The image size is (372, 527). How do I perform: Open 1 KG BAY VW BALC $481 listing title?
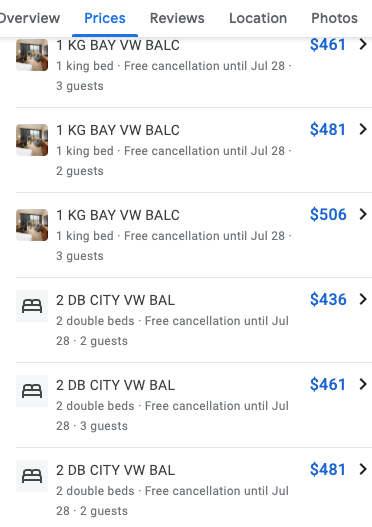tap(118, 130)
